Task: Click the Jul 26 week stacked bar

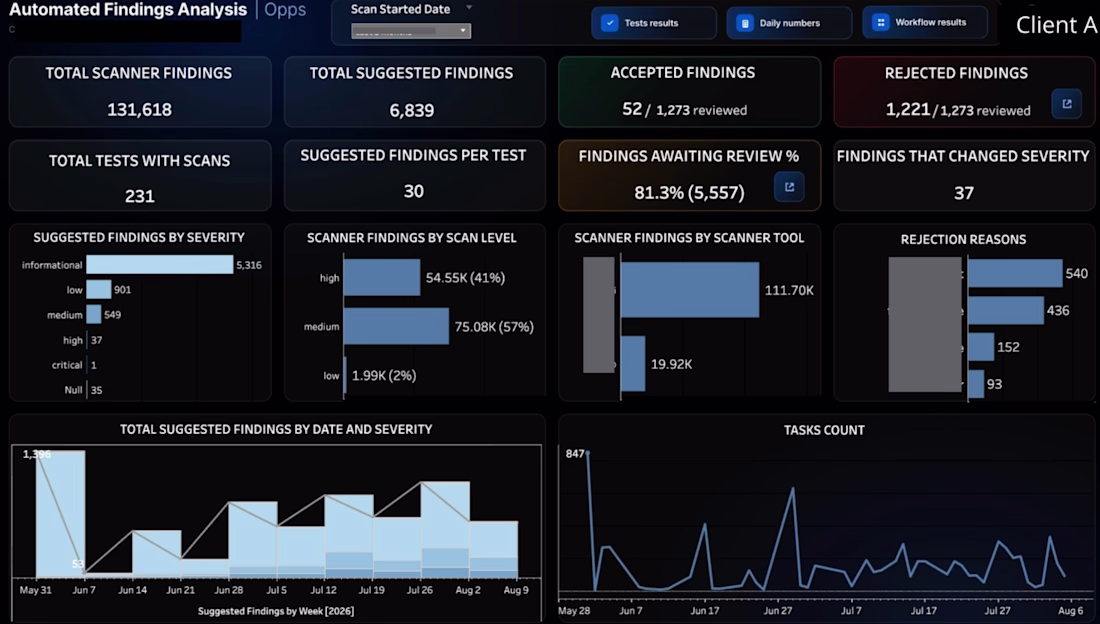Action: tap(445, 529)
